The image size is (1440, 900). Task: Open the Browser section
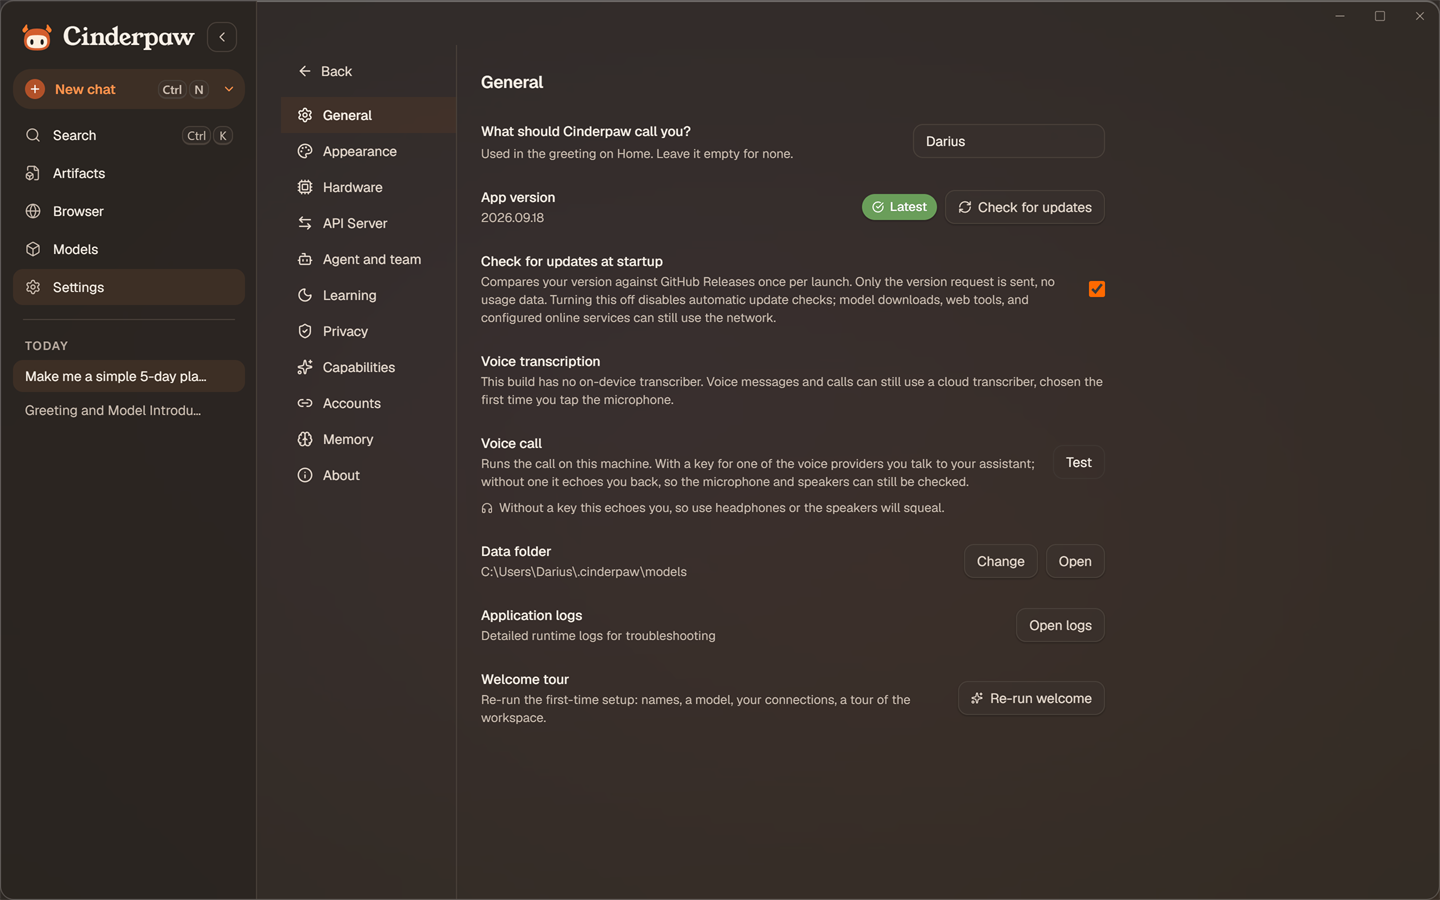pos(129,211)
